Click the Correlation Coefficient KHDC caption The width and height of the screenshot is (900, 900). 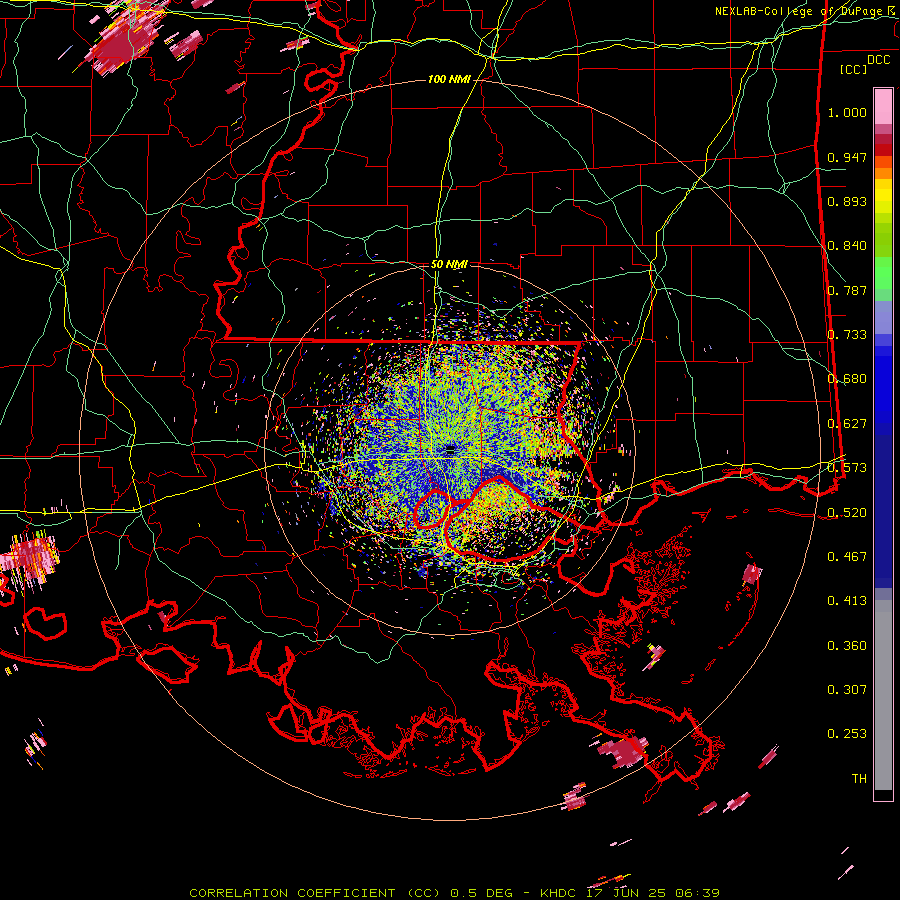pyautogui.click(x=454, y=893)
